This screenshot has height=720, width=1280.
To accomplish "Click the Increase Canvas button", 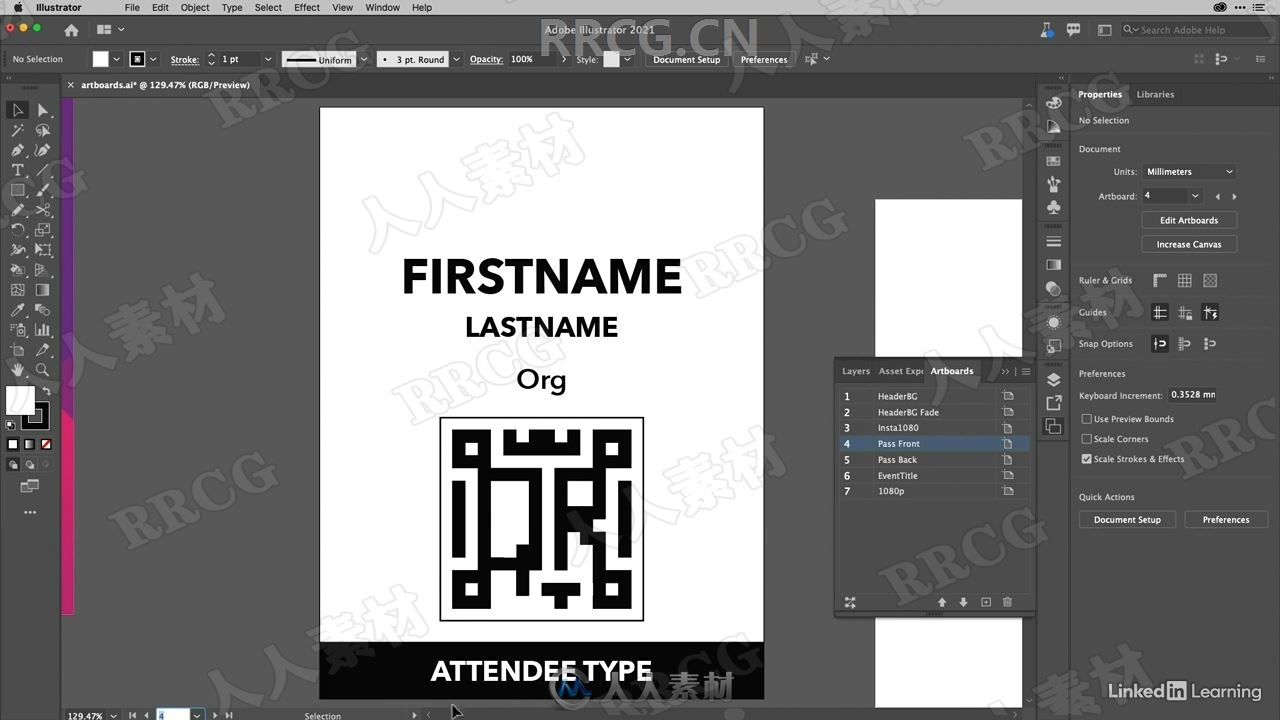I will tap(1189, 244).
